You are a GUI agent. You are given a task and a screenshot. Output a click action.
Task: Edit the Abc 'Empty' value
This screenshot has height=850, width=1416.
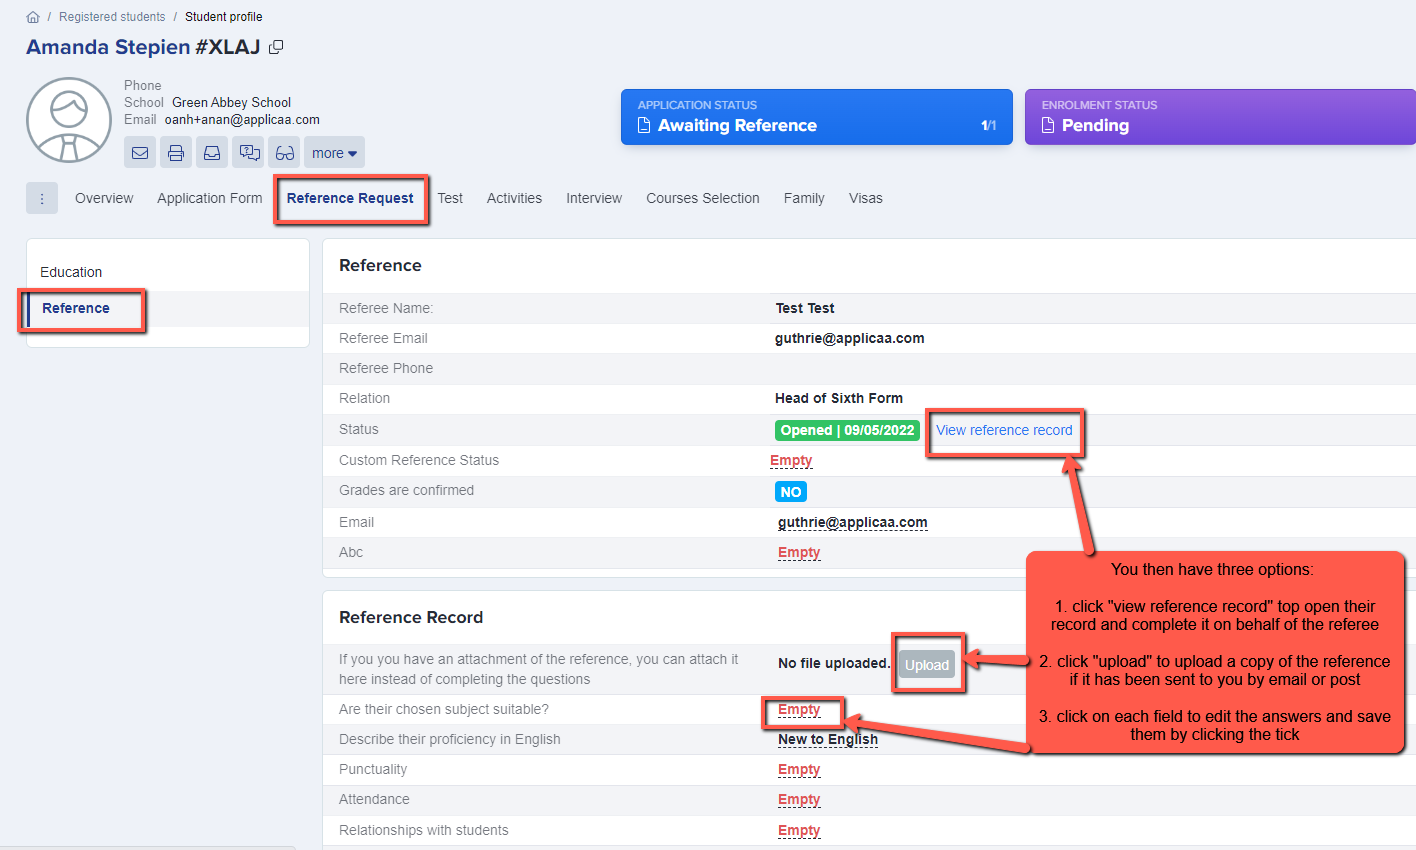[799, 552]
